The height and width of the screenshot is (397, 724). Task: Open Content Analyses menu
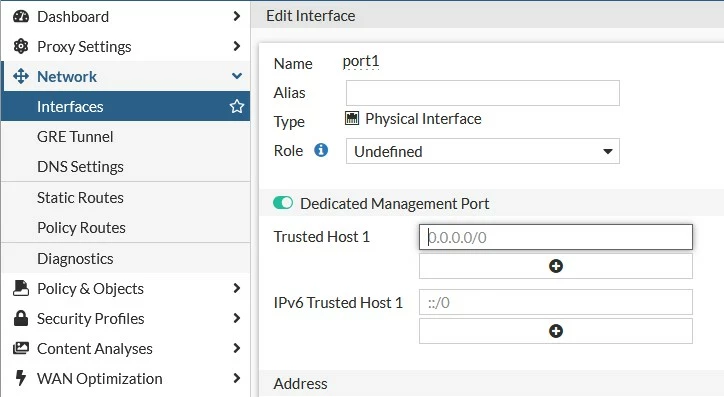(126, 349)
